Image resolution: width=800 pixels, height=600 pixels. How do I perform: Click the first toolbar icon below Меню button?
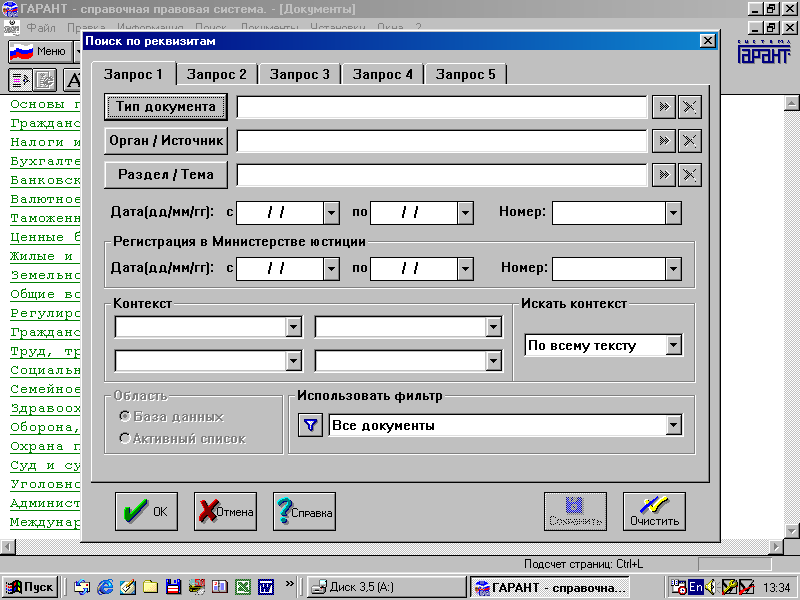point(21,80)
